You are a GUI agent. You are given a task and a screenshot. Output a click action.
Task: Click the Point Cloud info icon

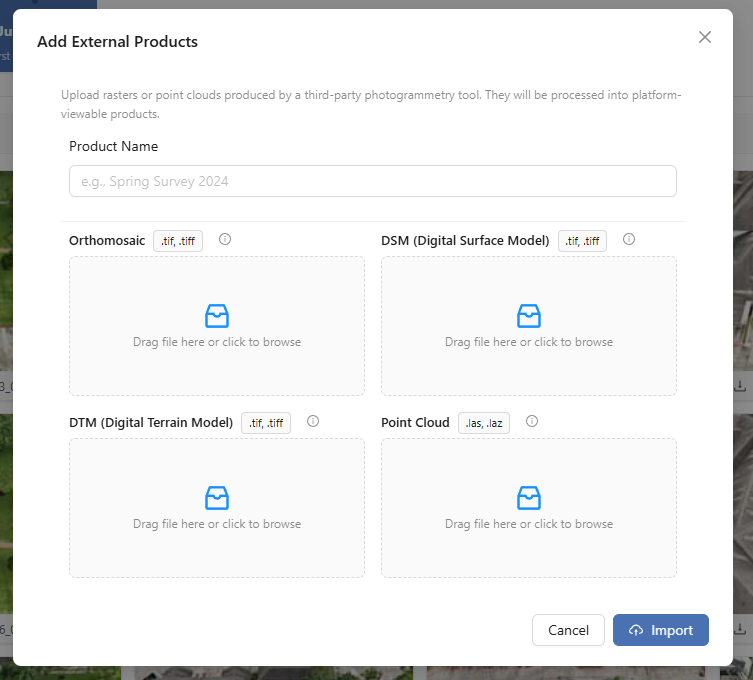pos(532,421)
